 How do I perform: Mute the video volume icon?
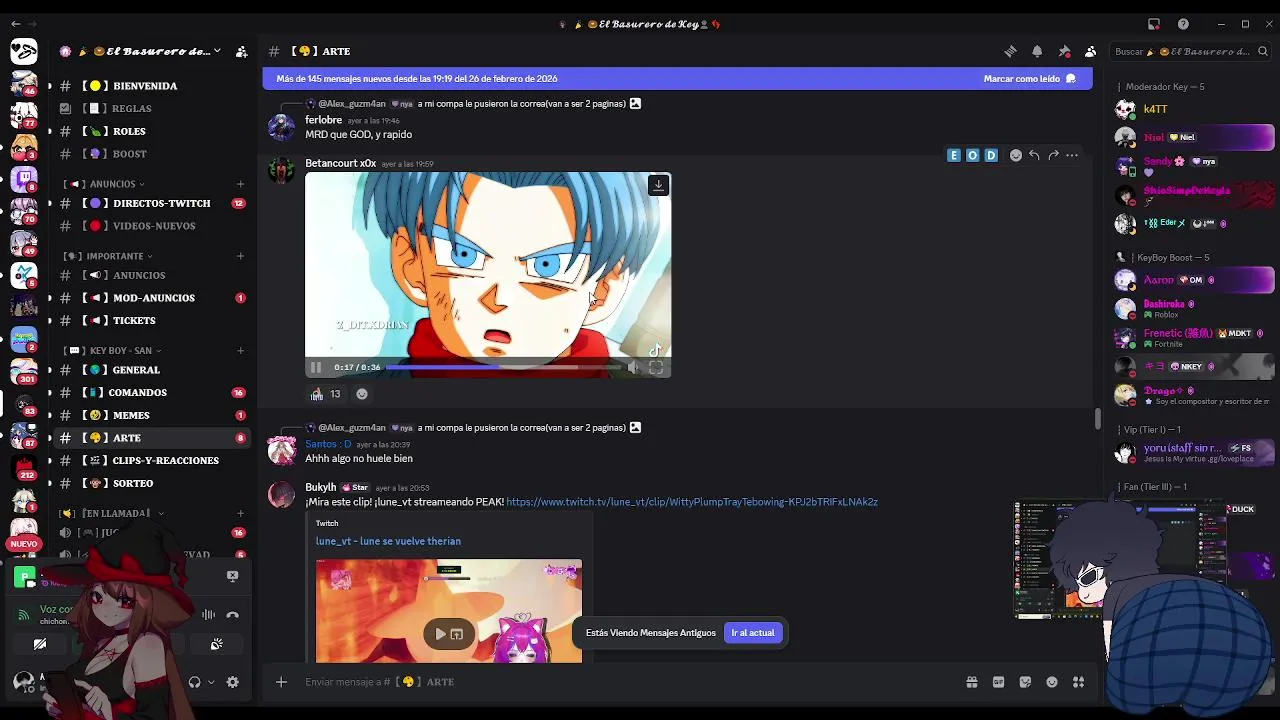point(633,367)
